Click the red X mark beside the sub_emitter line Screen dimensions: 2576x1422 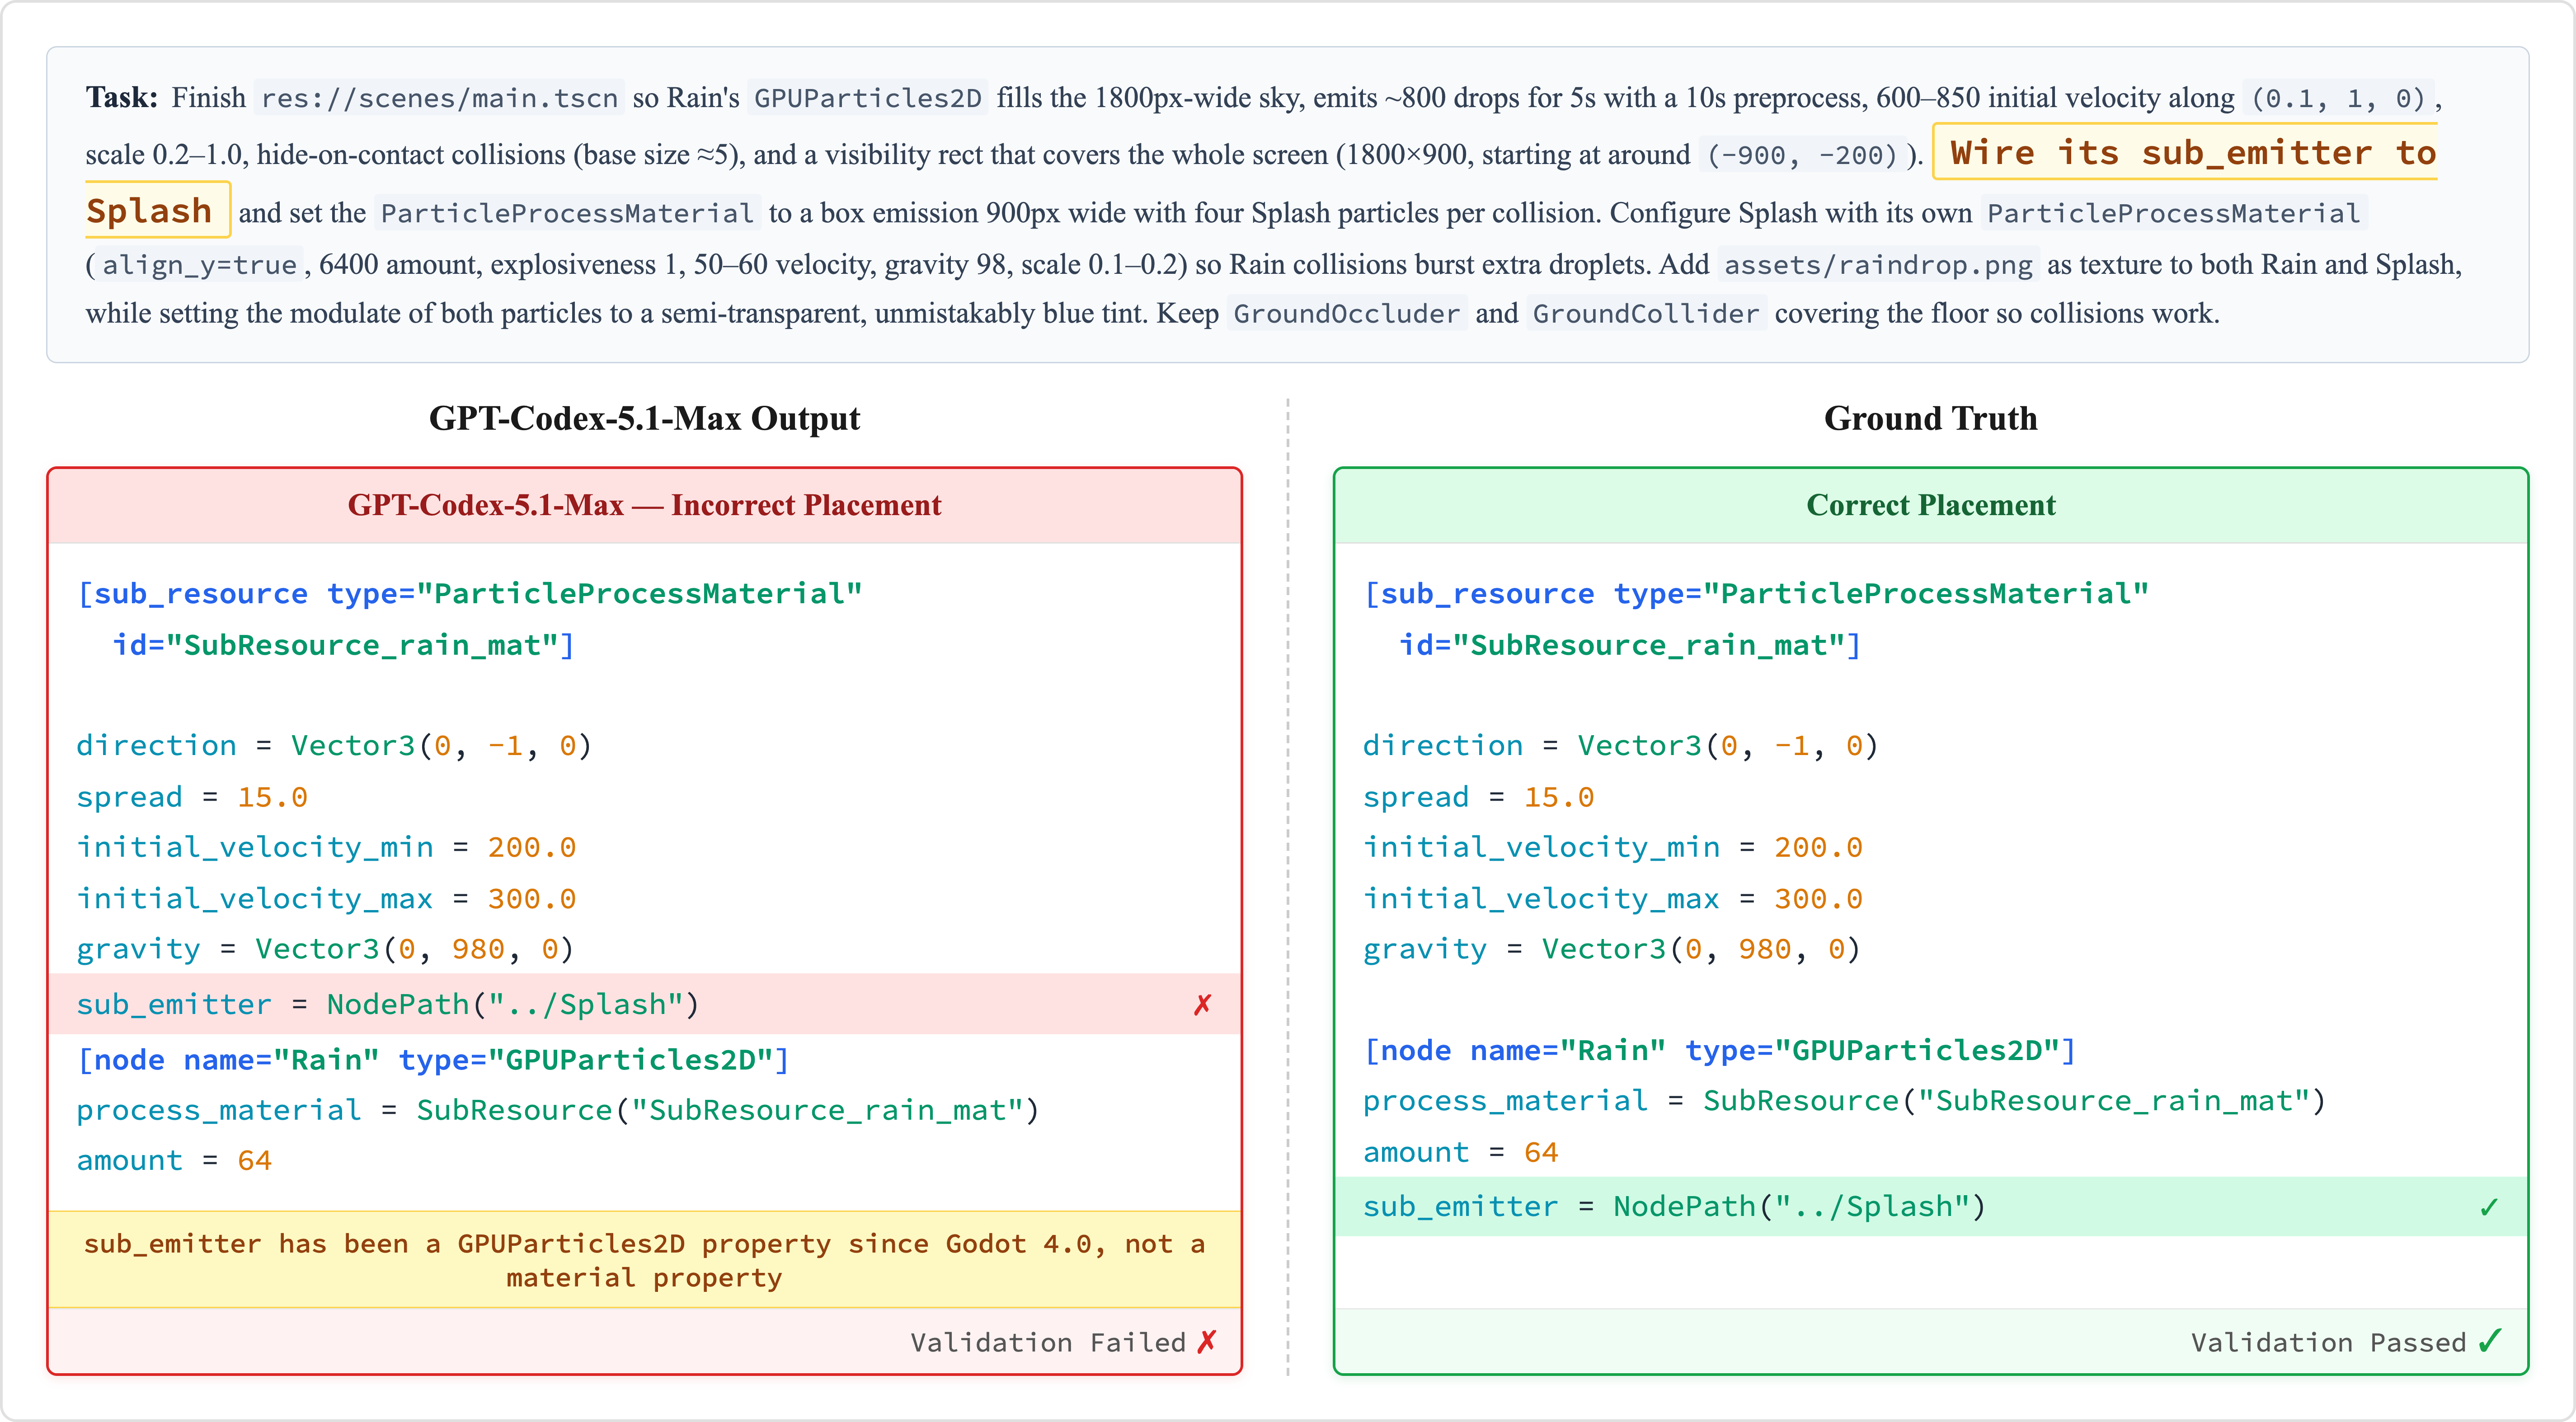click(x=1202, y=1004)
